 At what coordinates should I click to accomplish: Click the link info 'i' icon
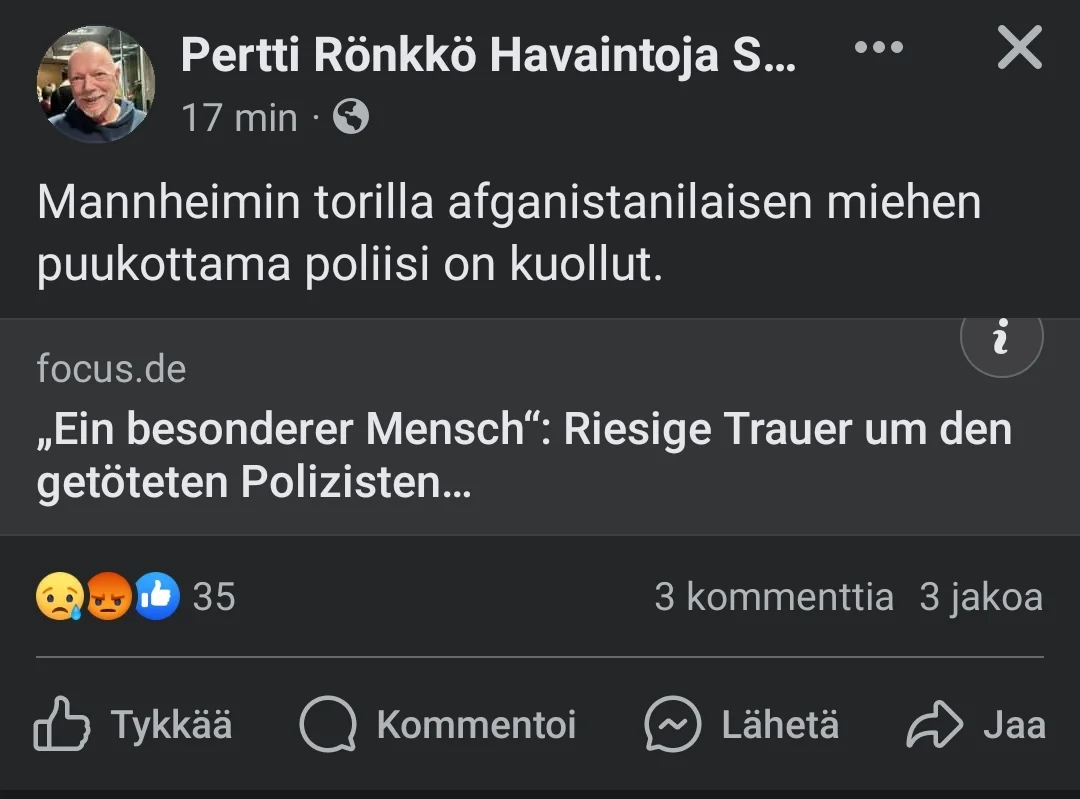click(x=1001, y=339)
